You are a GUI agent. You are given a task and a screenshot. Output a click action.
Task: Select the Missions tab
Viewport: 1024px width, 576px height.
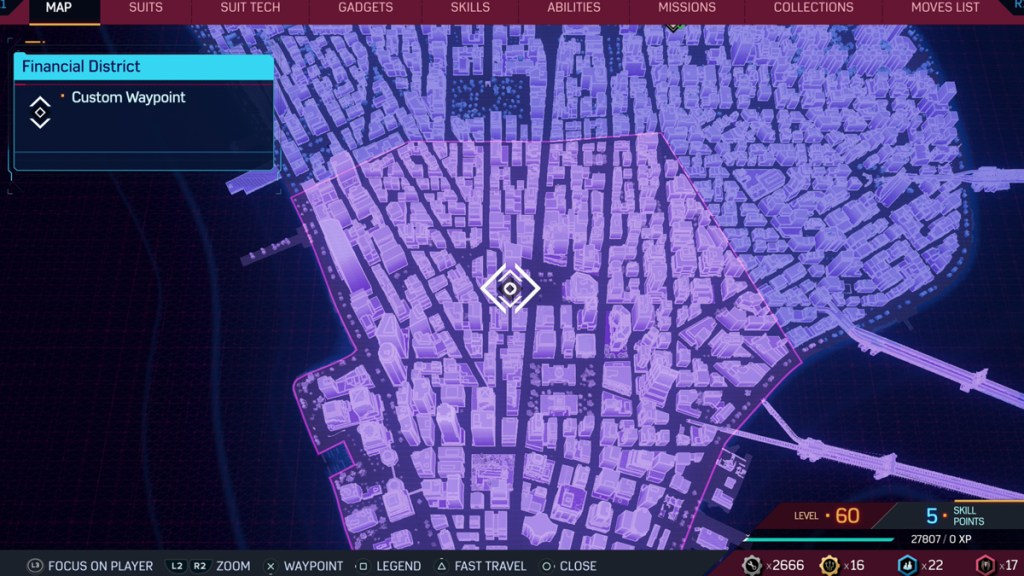(686, 8)
